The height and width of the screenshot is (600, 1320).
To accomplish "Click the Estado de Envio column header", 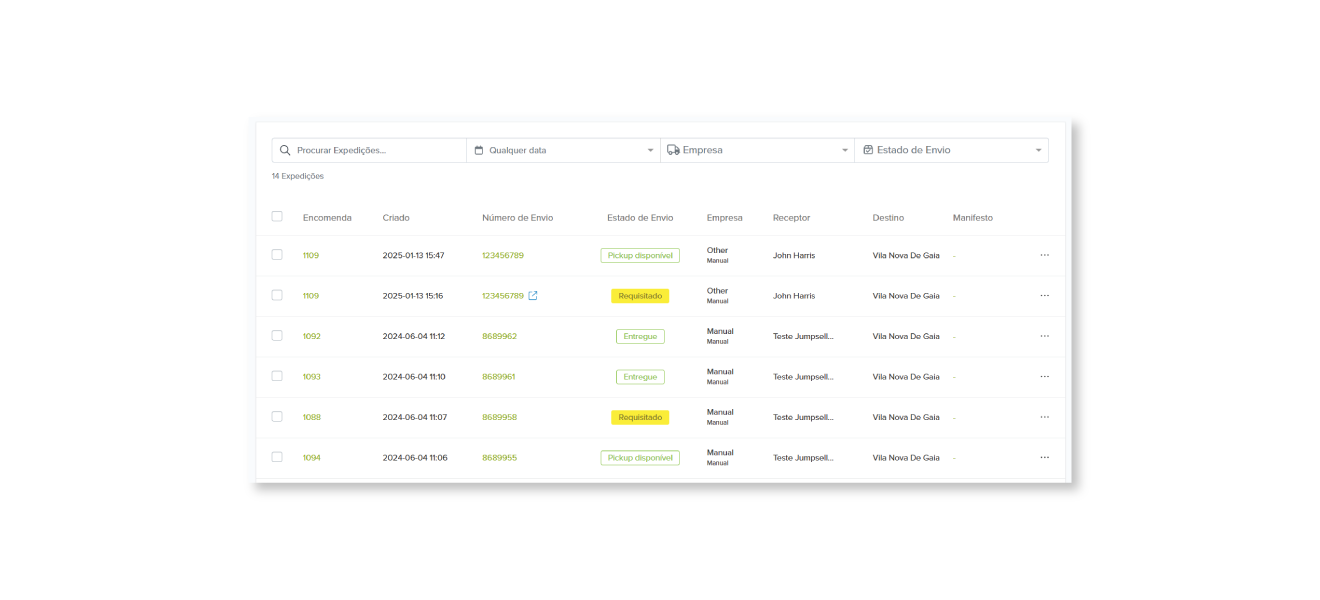I will click(x=640, y=218).
